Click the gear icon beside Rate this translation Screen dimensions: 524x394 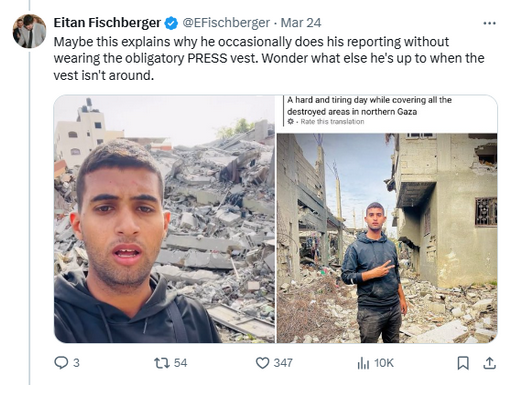click(x=290, y=122)
